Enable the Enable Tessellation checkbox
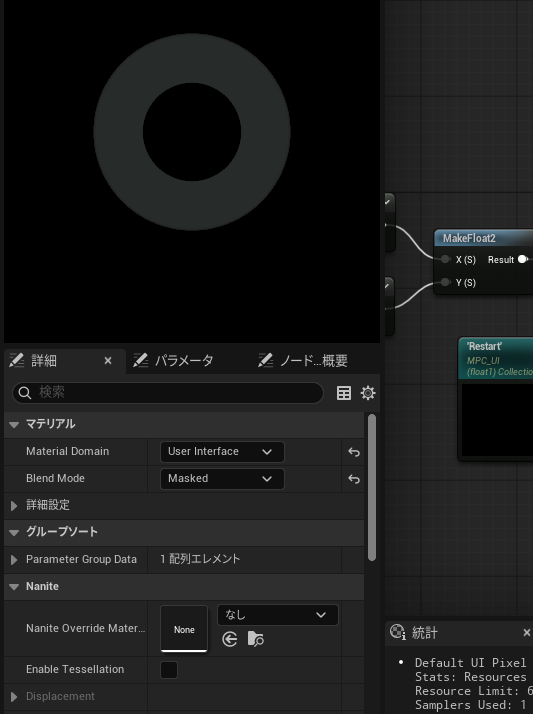 169,669
